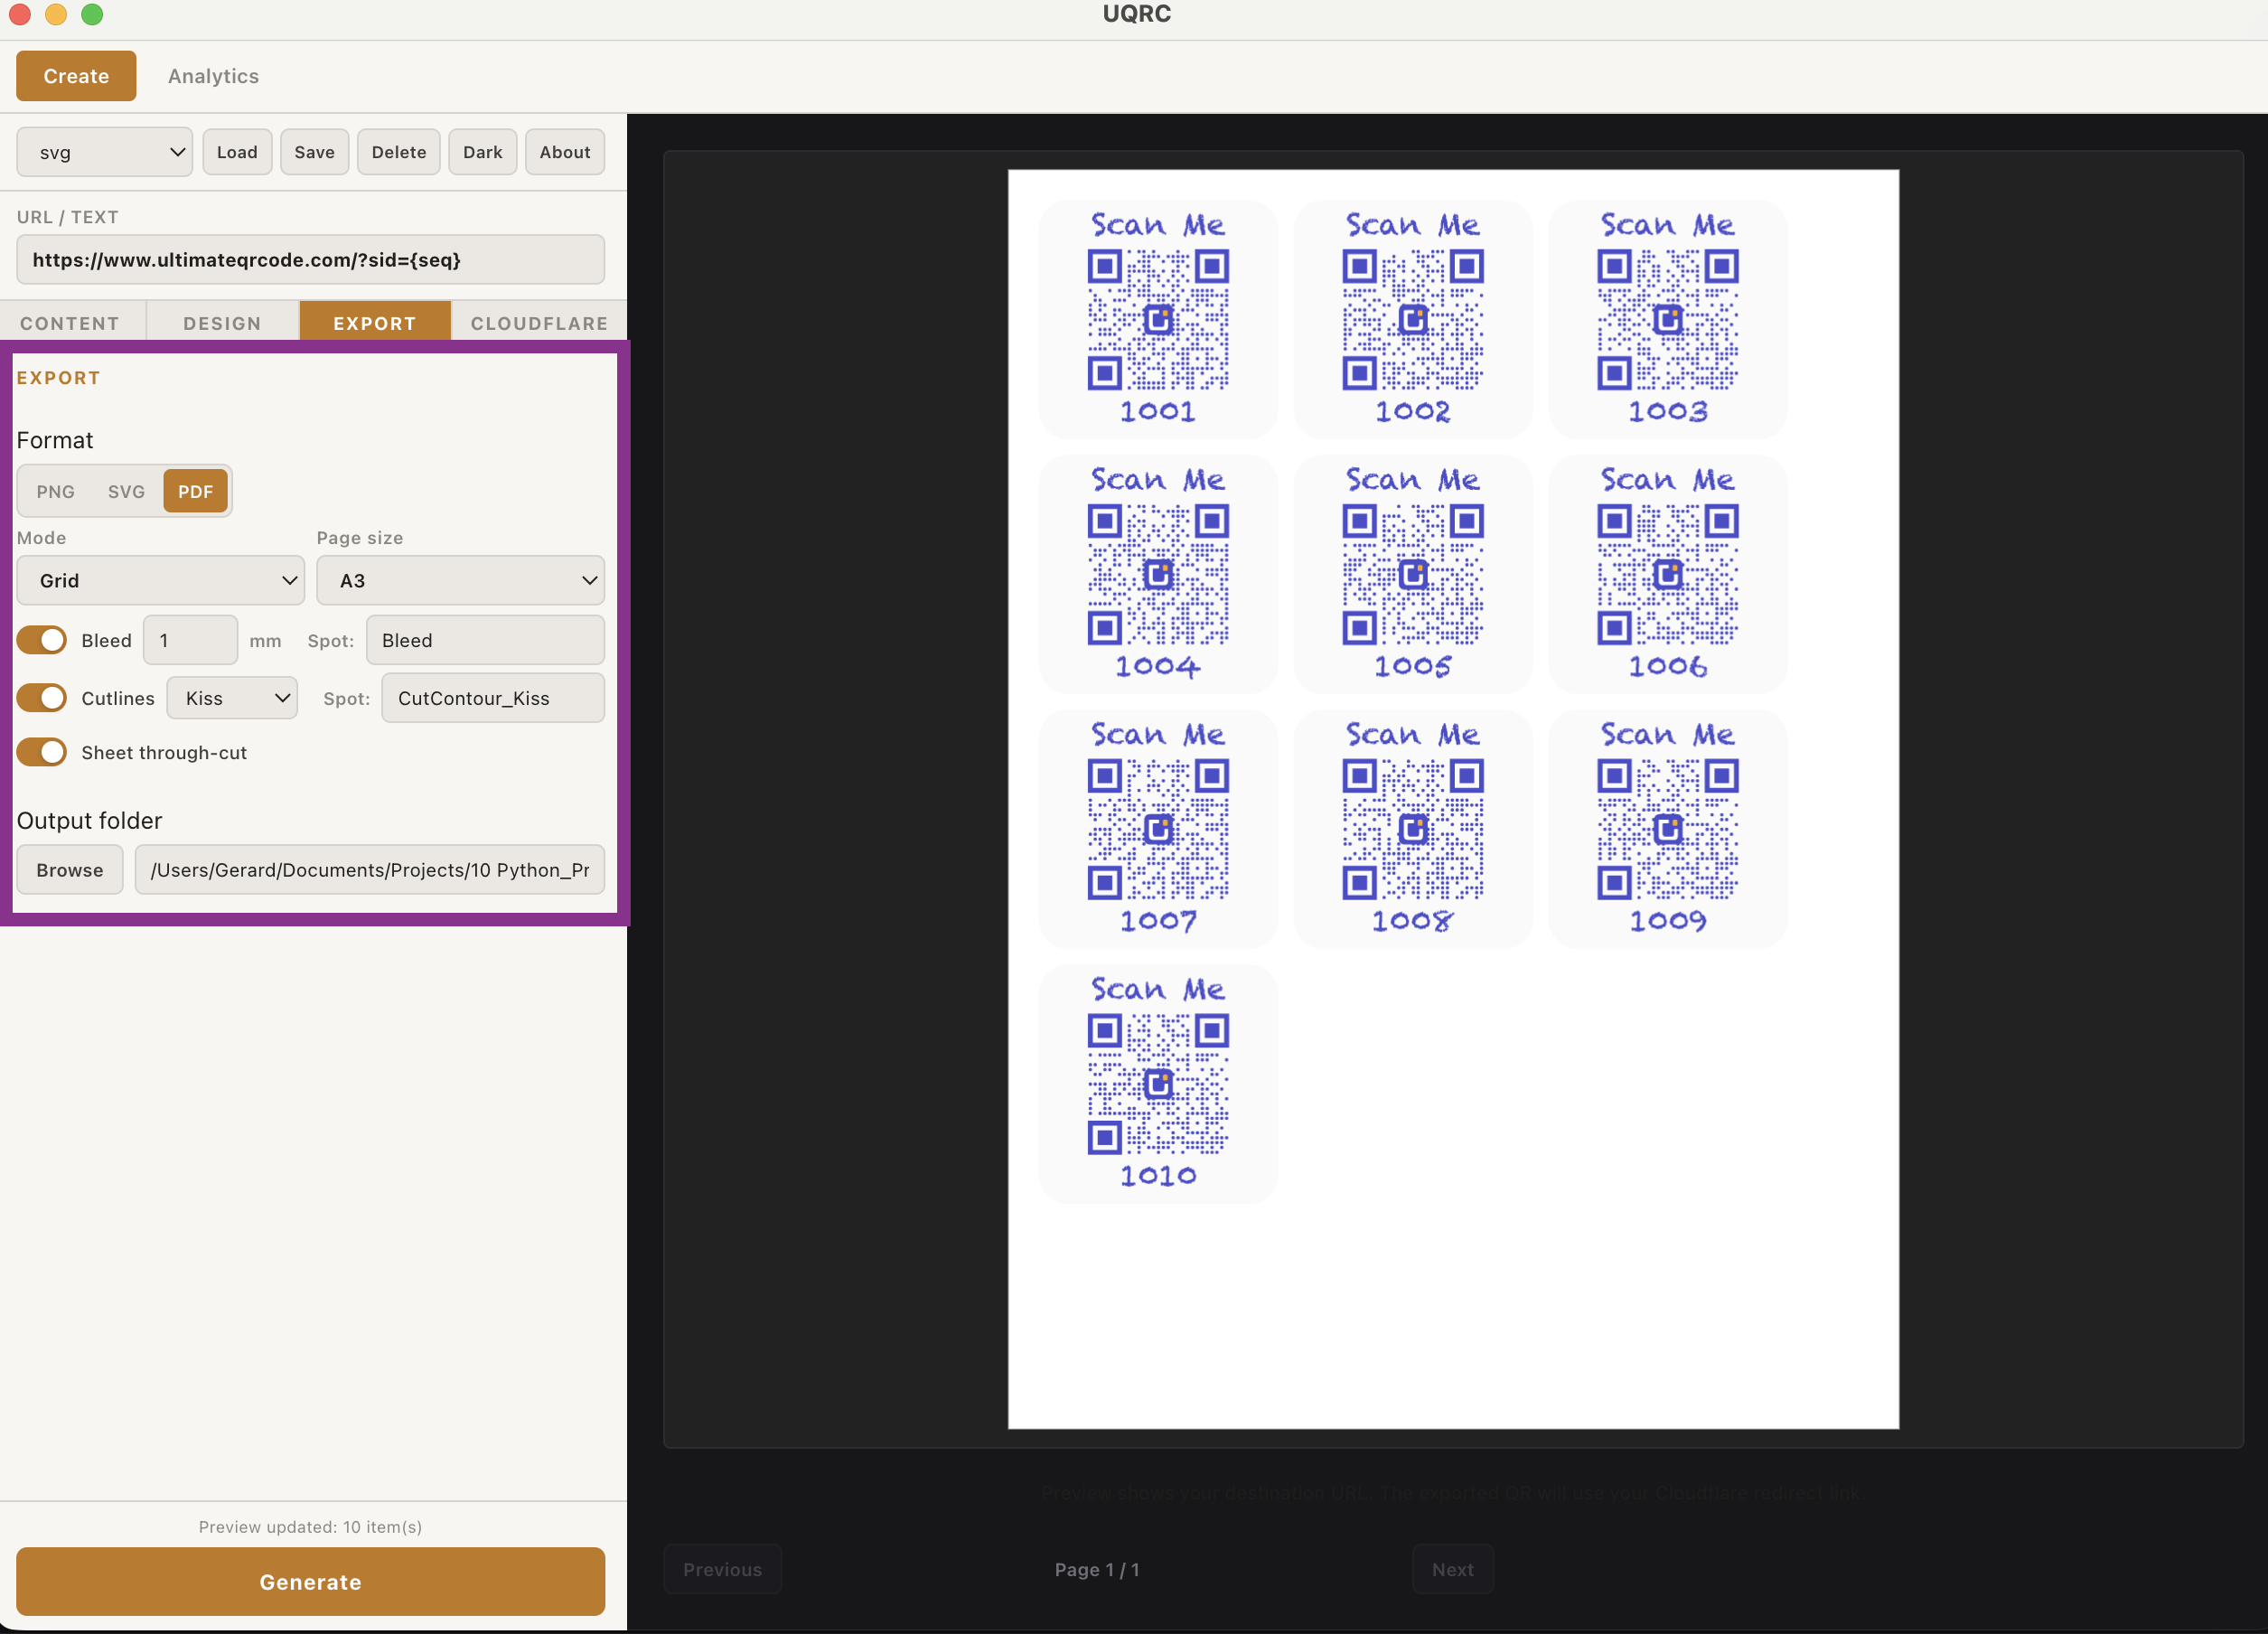Image resolution: width=2268 pixels, height=1634 pixels.
Task: Switch to Dark theme
Action: coord(482,152)
